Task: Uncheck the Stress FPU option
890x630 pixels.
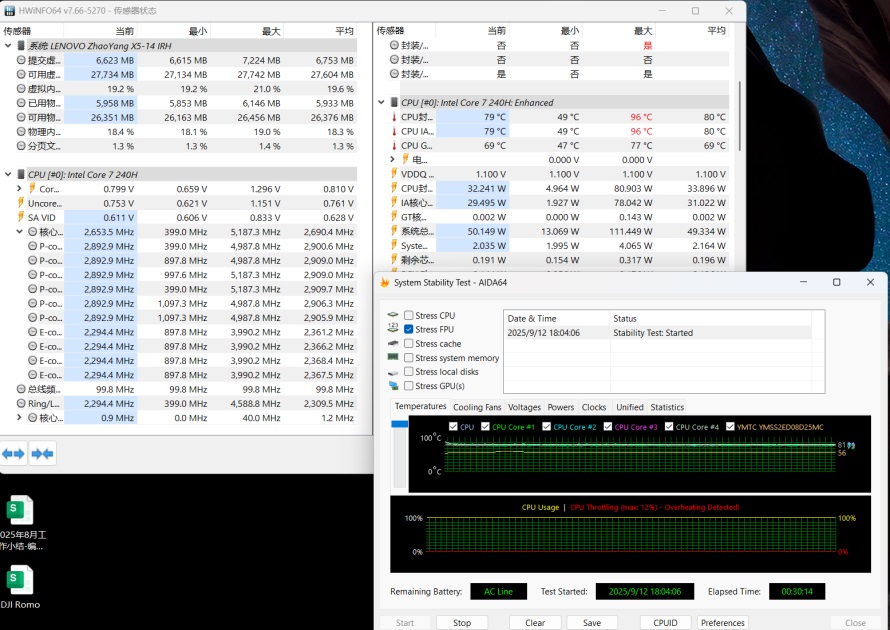Action: click(408, 329)
